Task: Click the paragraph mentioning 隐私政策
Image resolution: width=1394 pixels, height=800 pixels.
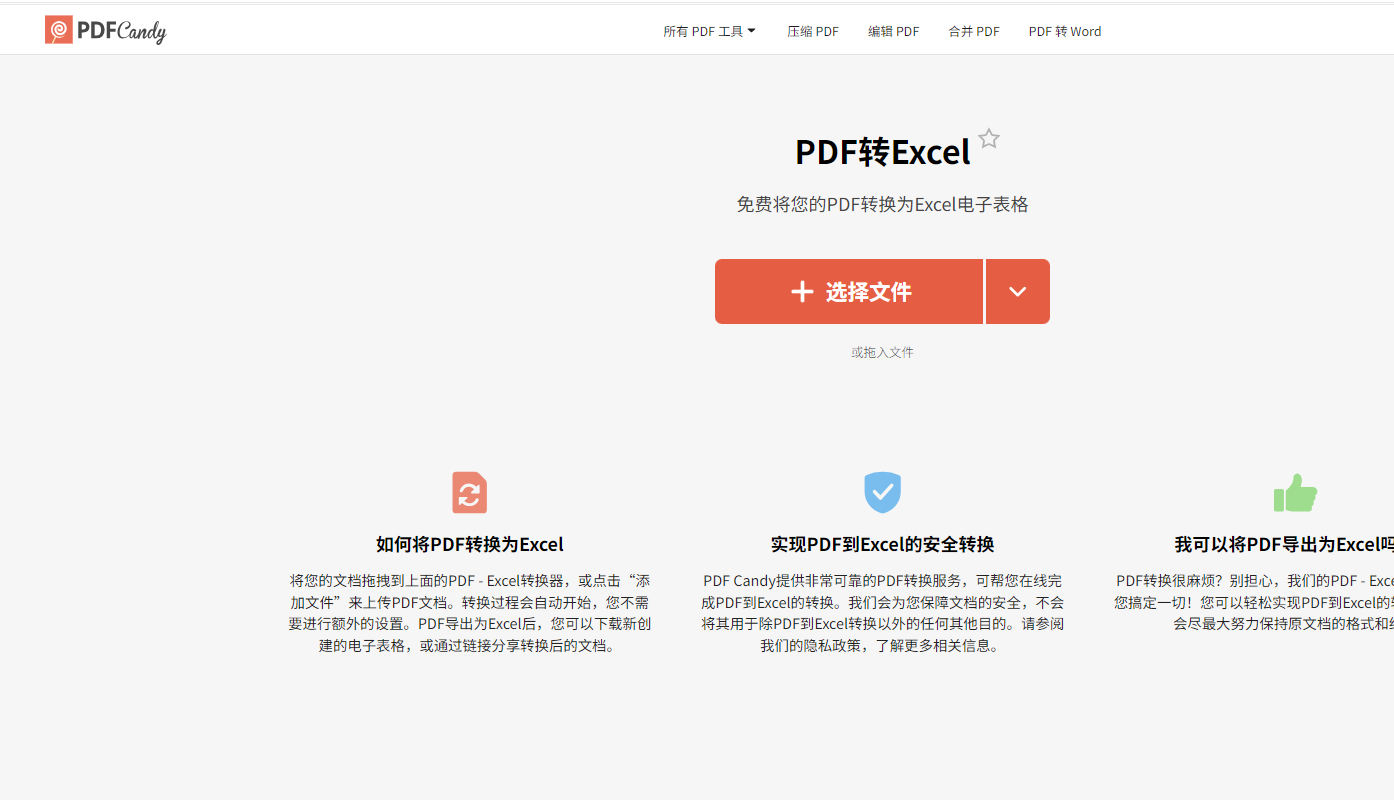Action: tap(882, 613)
